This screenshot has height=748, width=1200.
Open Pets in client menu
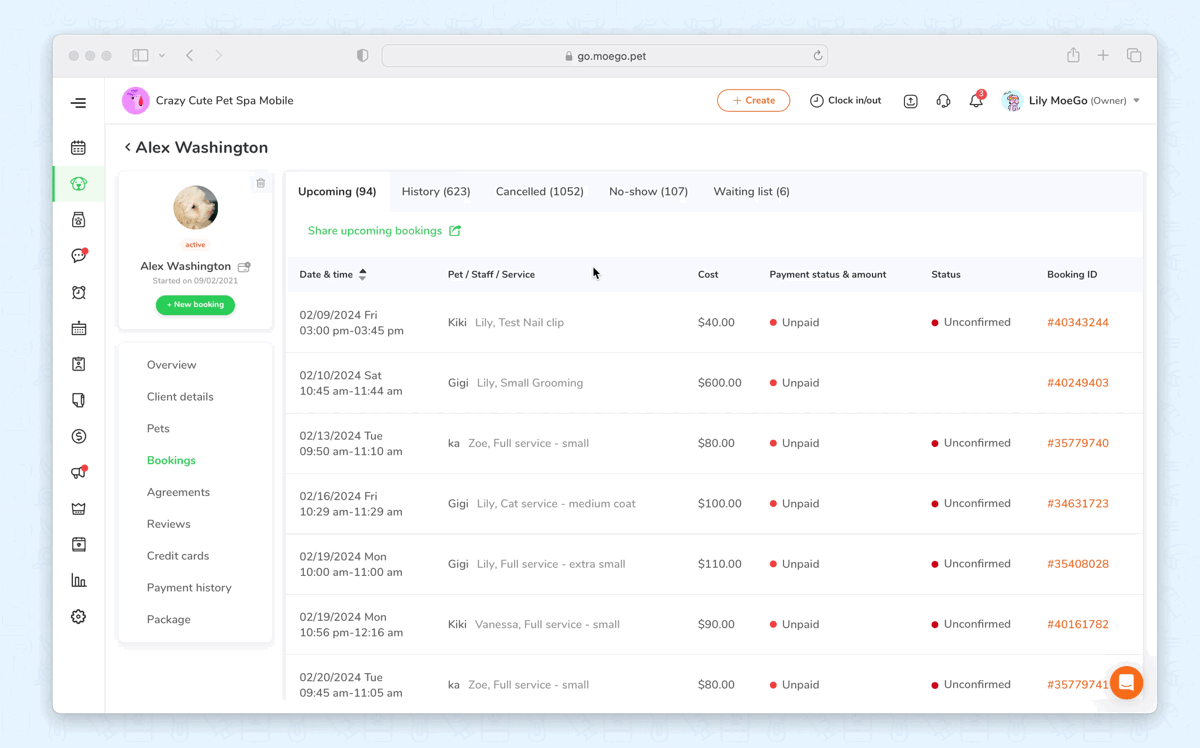158,429
